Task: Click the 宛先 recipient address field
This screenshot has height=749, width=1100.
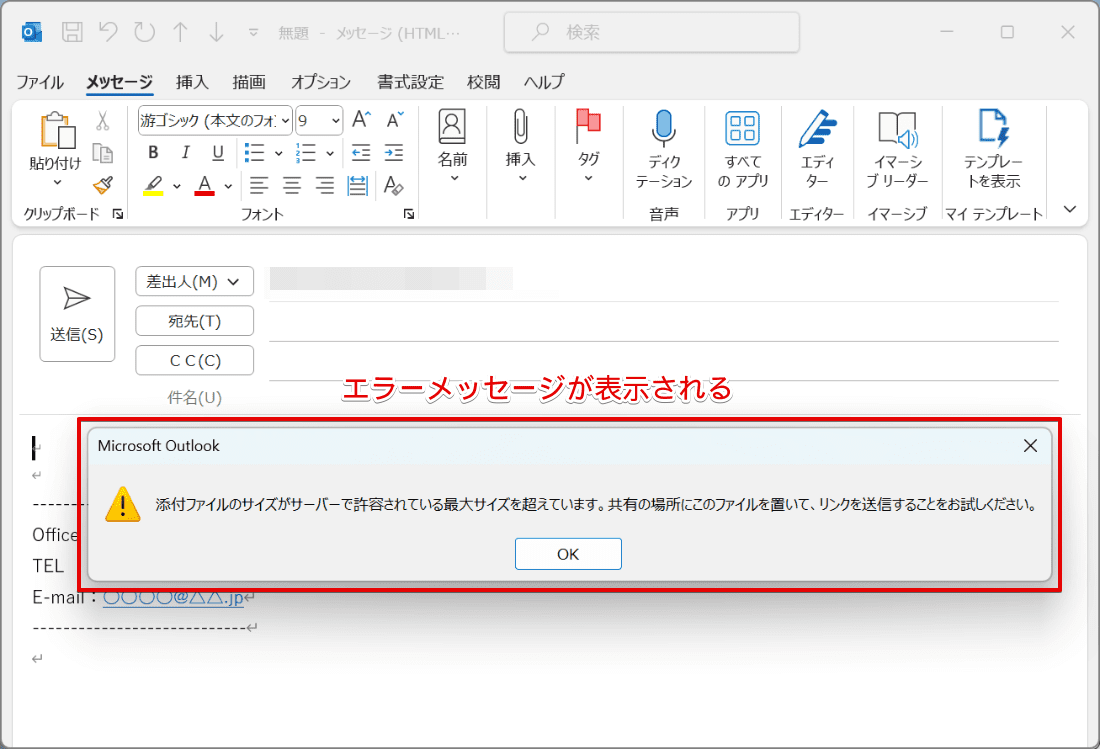Action: [x=664, y=322]
